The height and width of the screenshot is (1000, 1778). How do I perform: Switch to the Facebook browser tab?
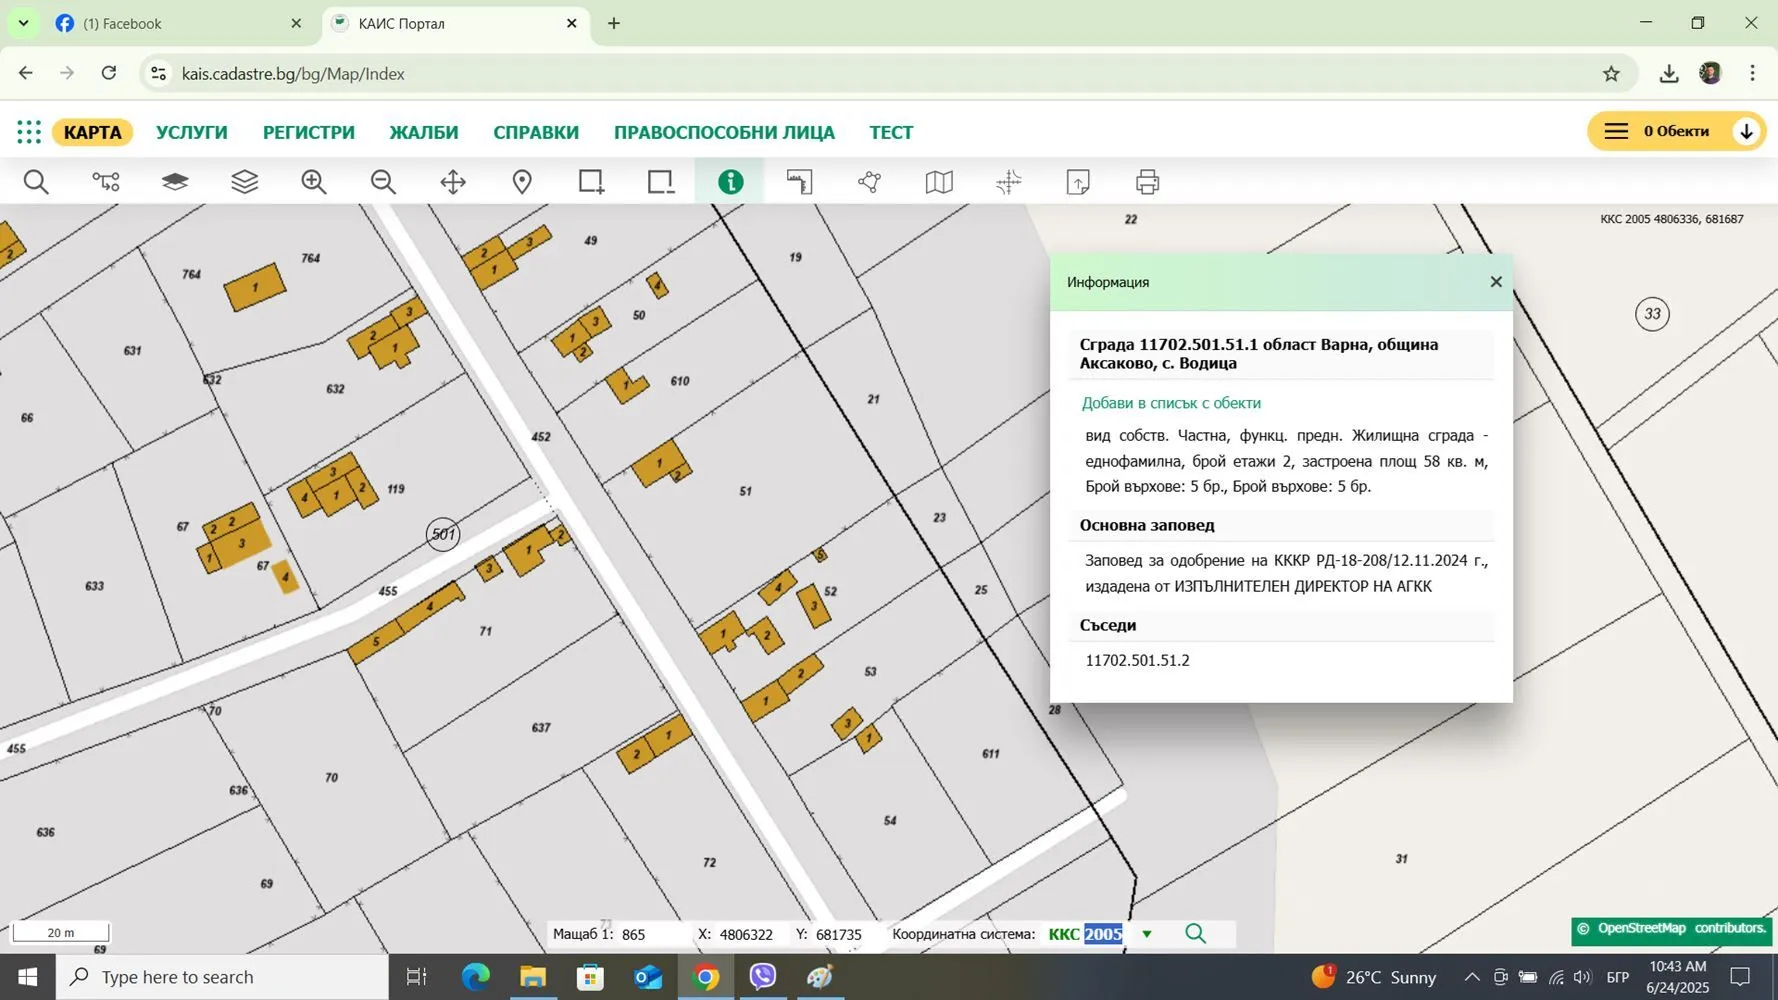tap(178, 23)
